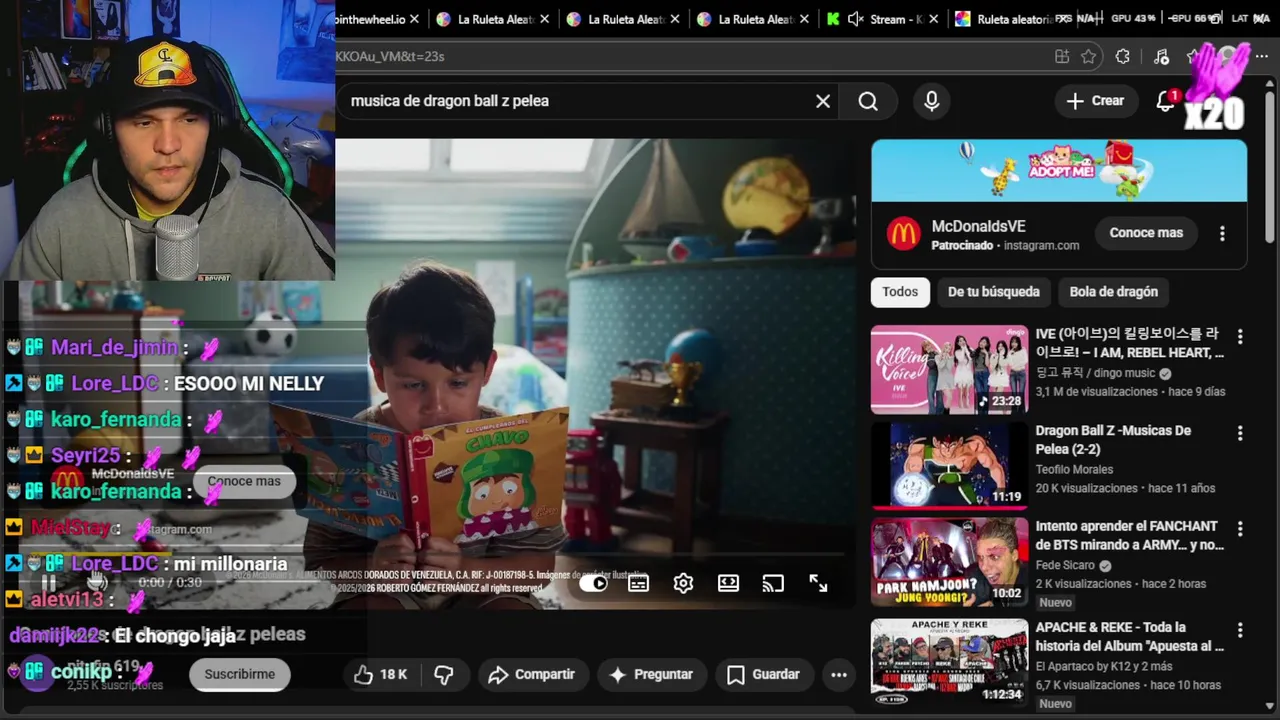
Task: Open YouTube notifications bell
Action: click(x=1166, y=101)
